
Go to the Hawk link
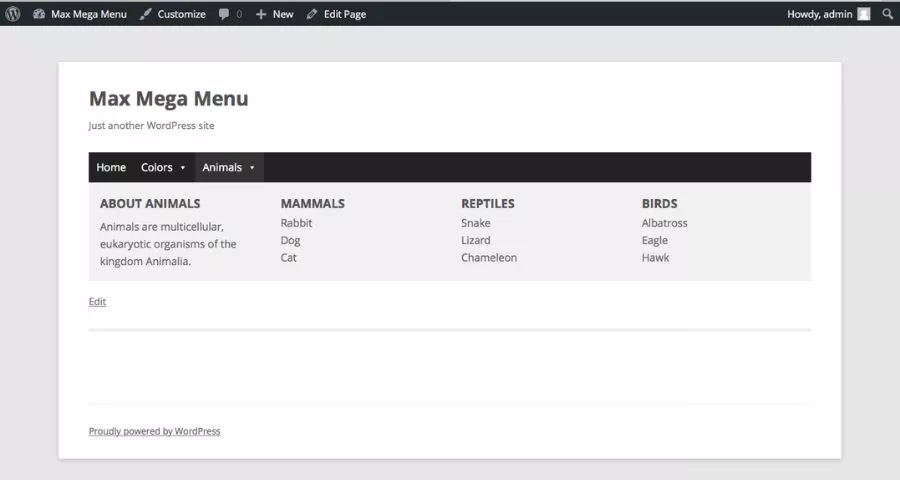655,257
